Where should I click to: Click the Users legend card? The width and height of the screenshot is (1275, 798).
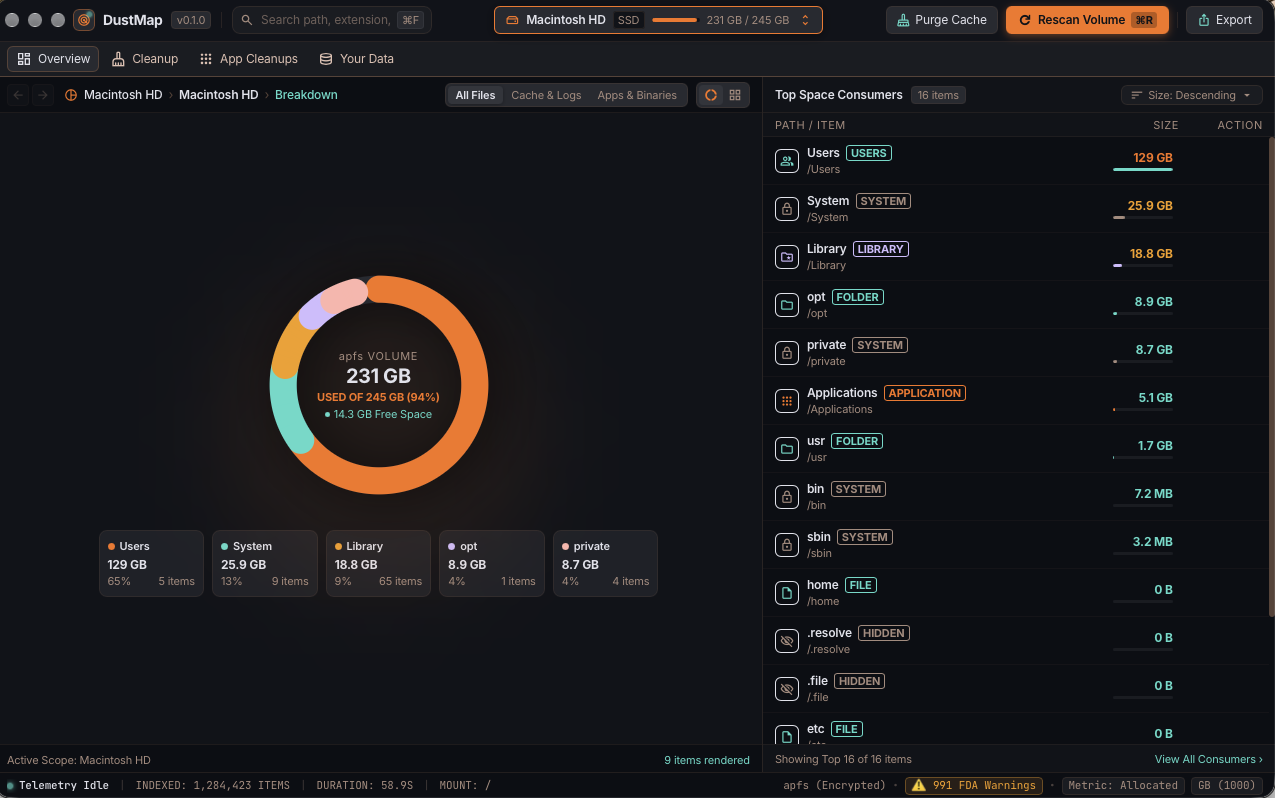tap(151, 563)
